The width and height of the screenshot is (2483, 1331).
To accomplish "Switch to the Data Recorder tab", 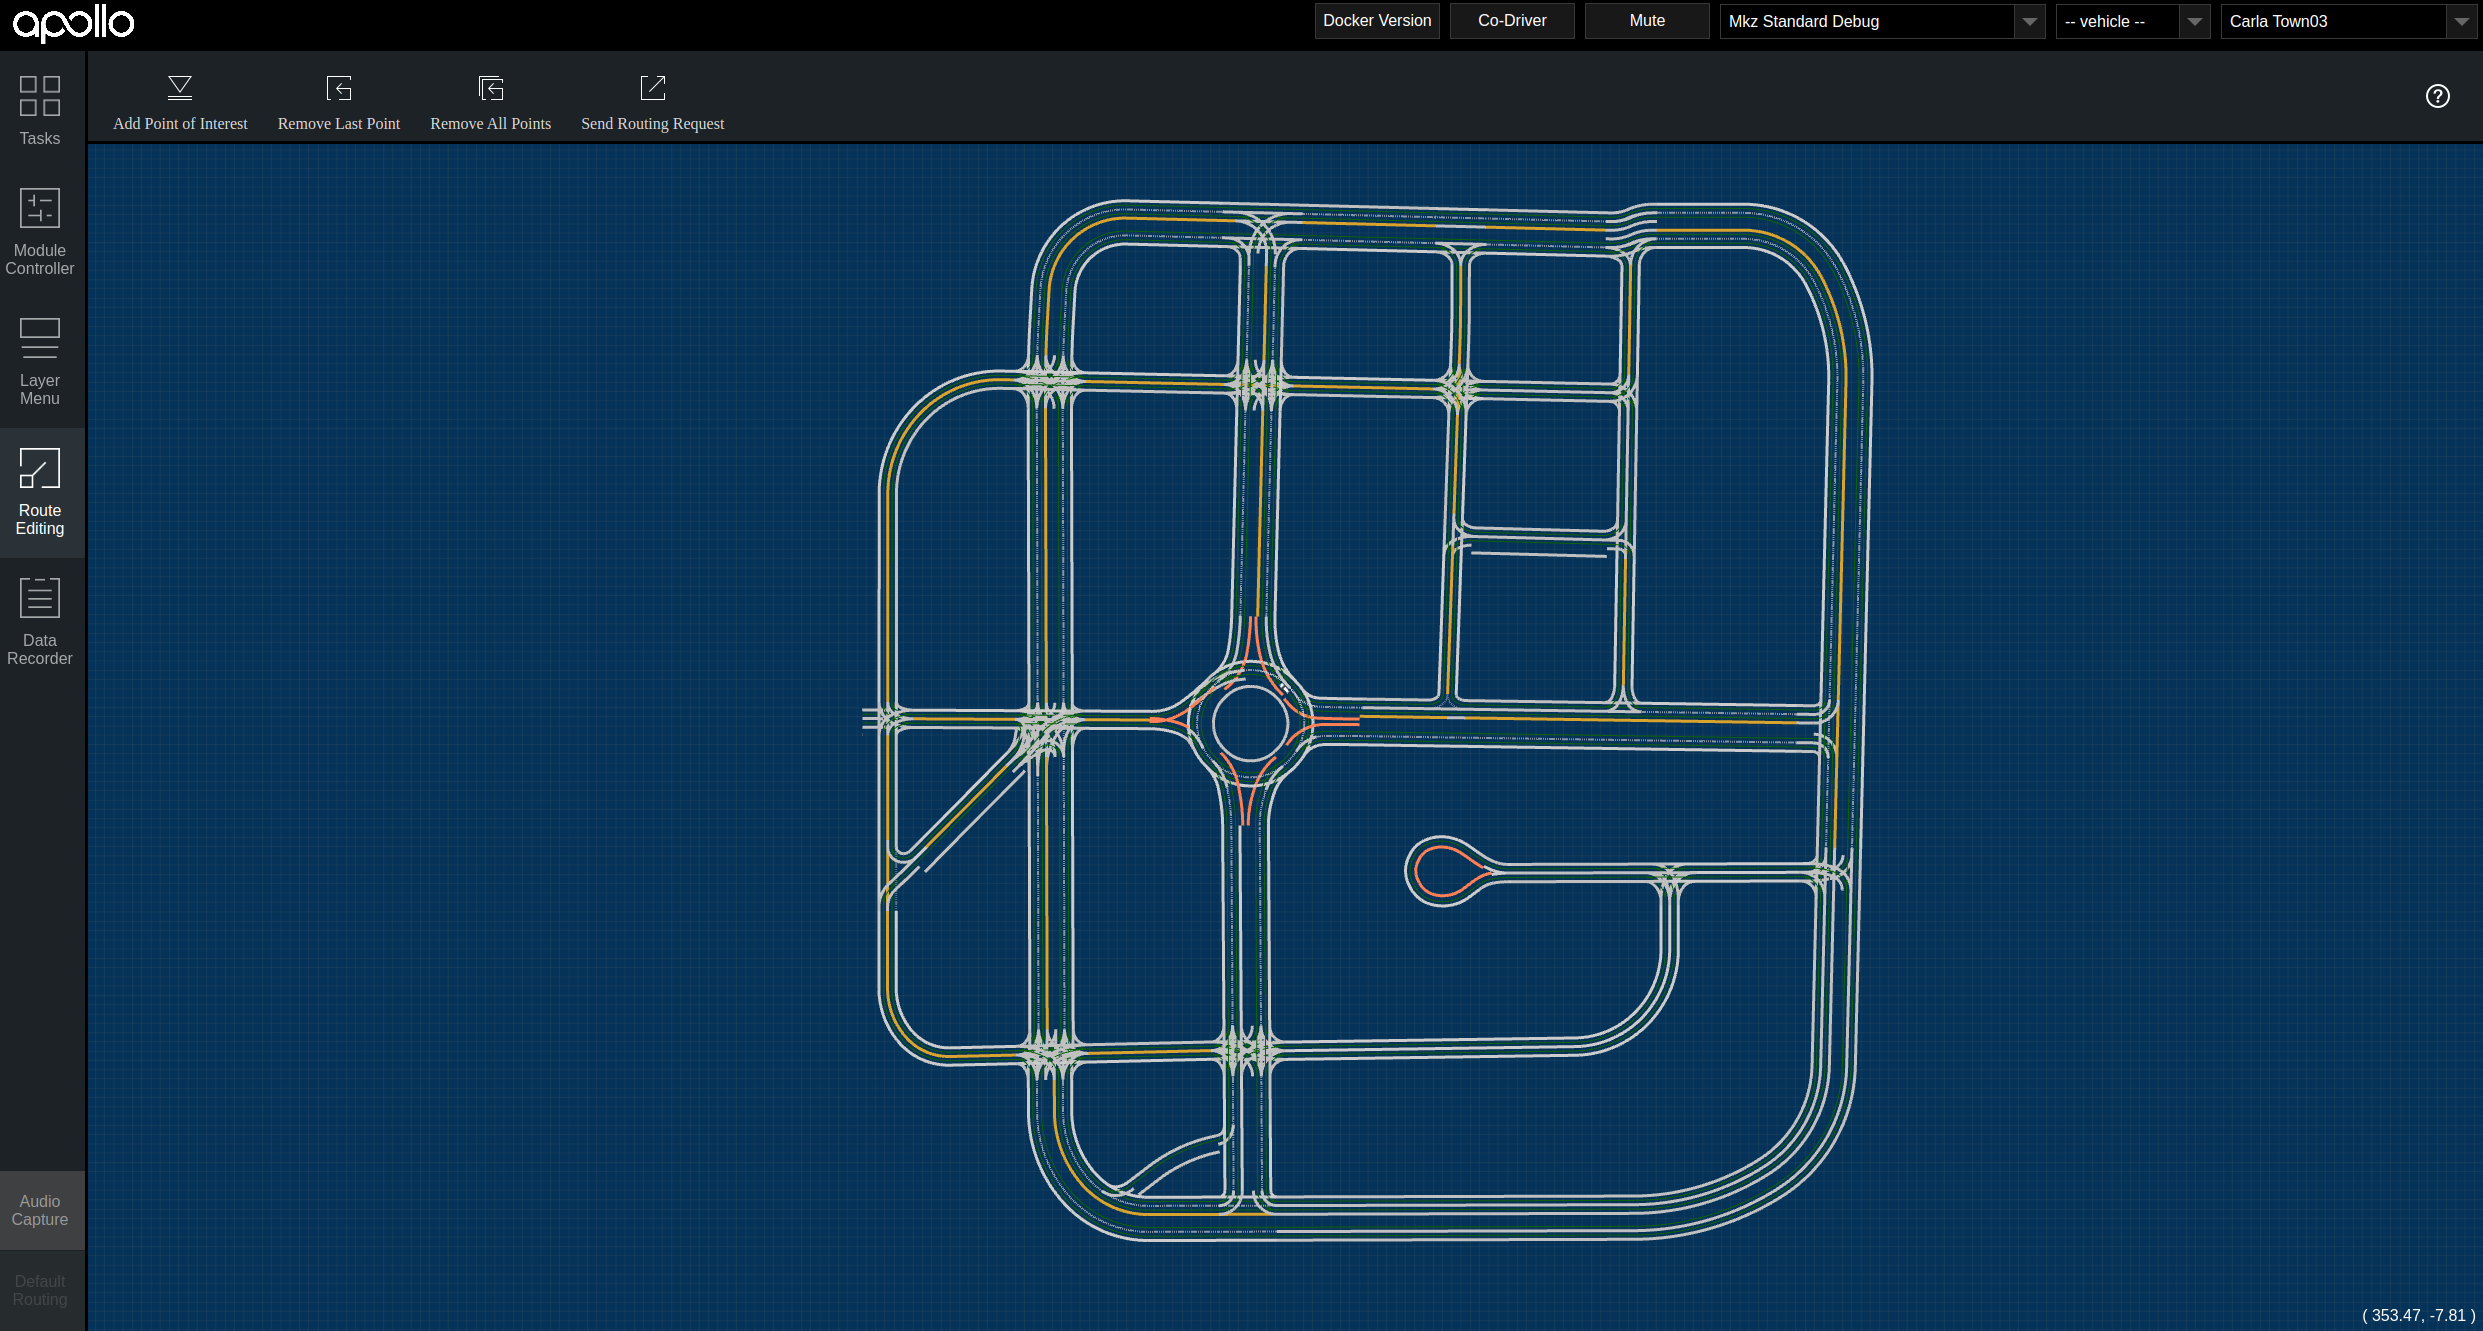I will (x=40, y=621).
